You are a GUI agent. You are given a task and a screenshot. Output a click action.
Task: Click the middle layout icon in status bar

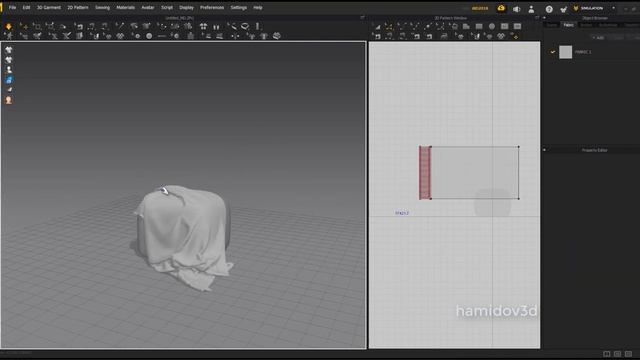pos(618,354)
